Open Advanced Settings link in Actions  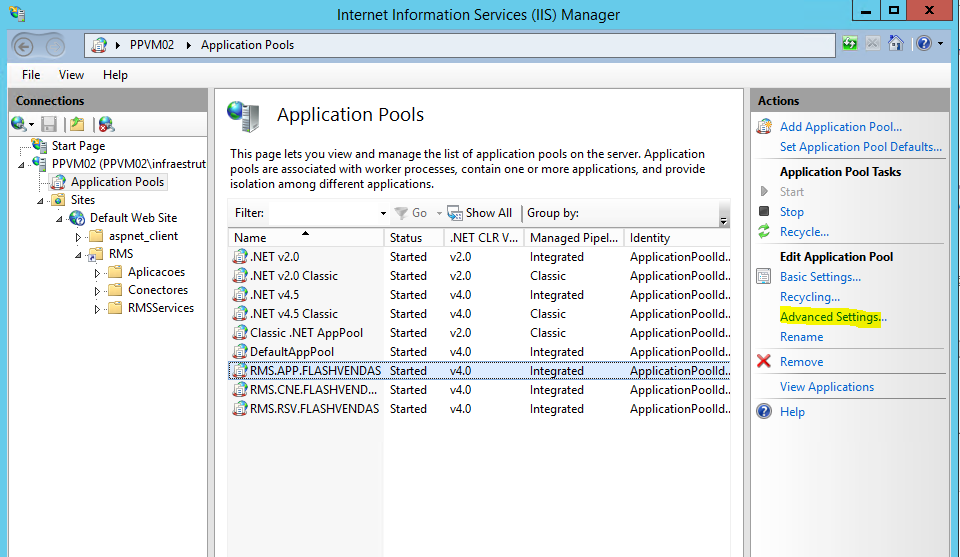(832, 317)
